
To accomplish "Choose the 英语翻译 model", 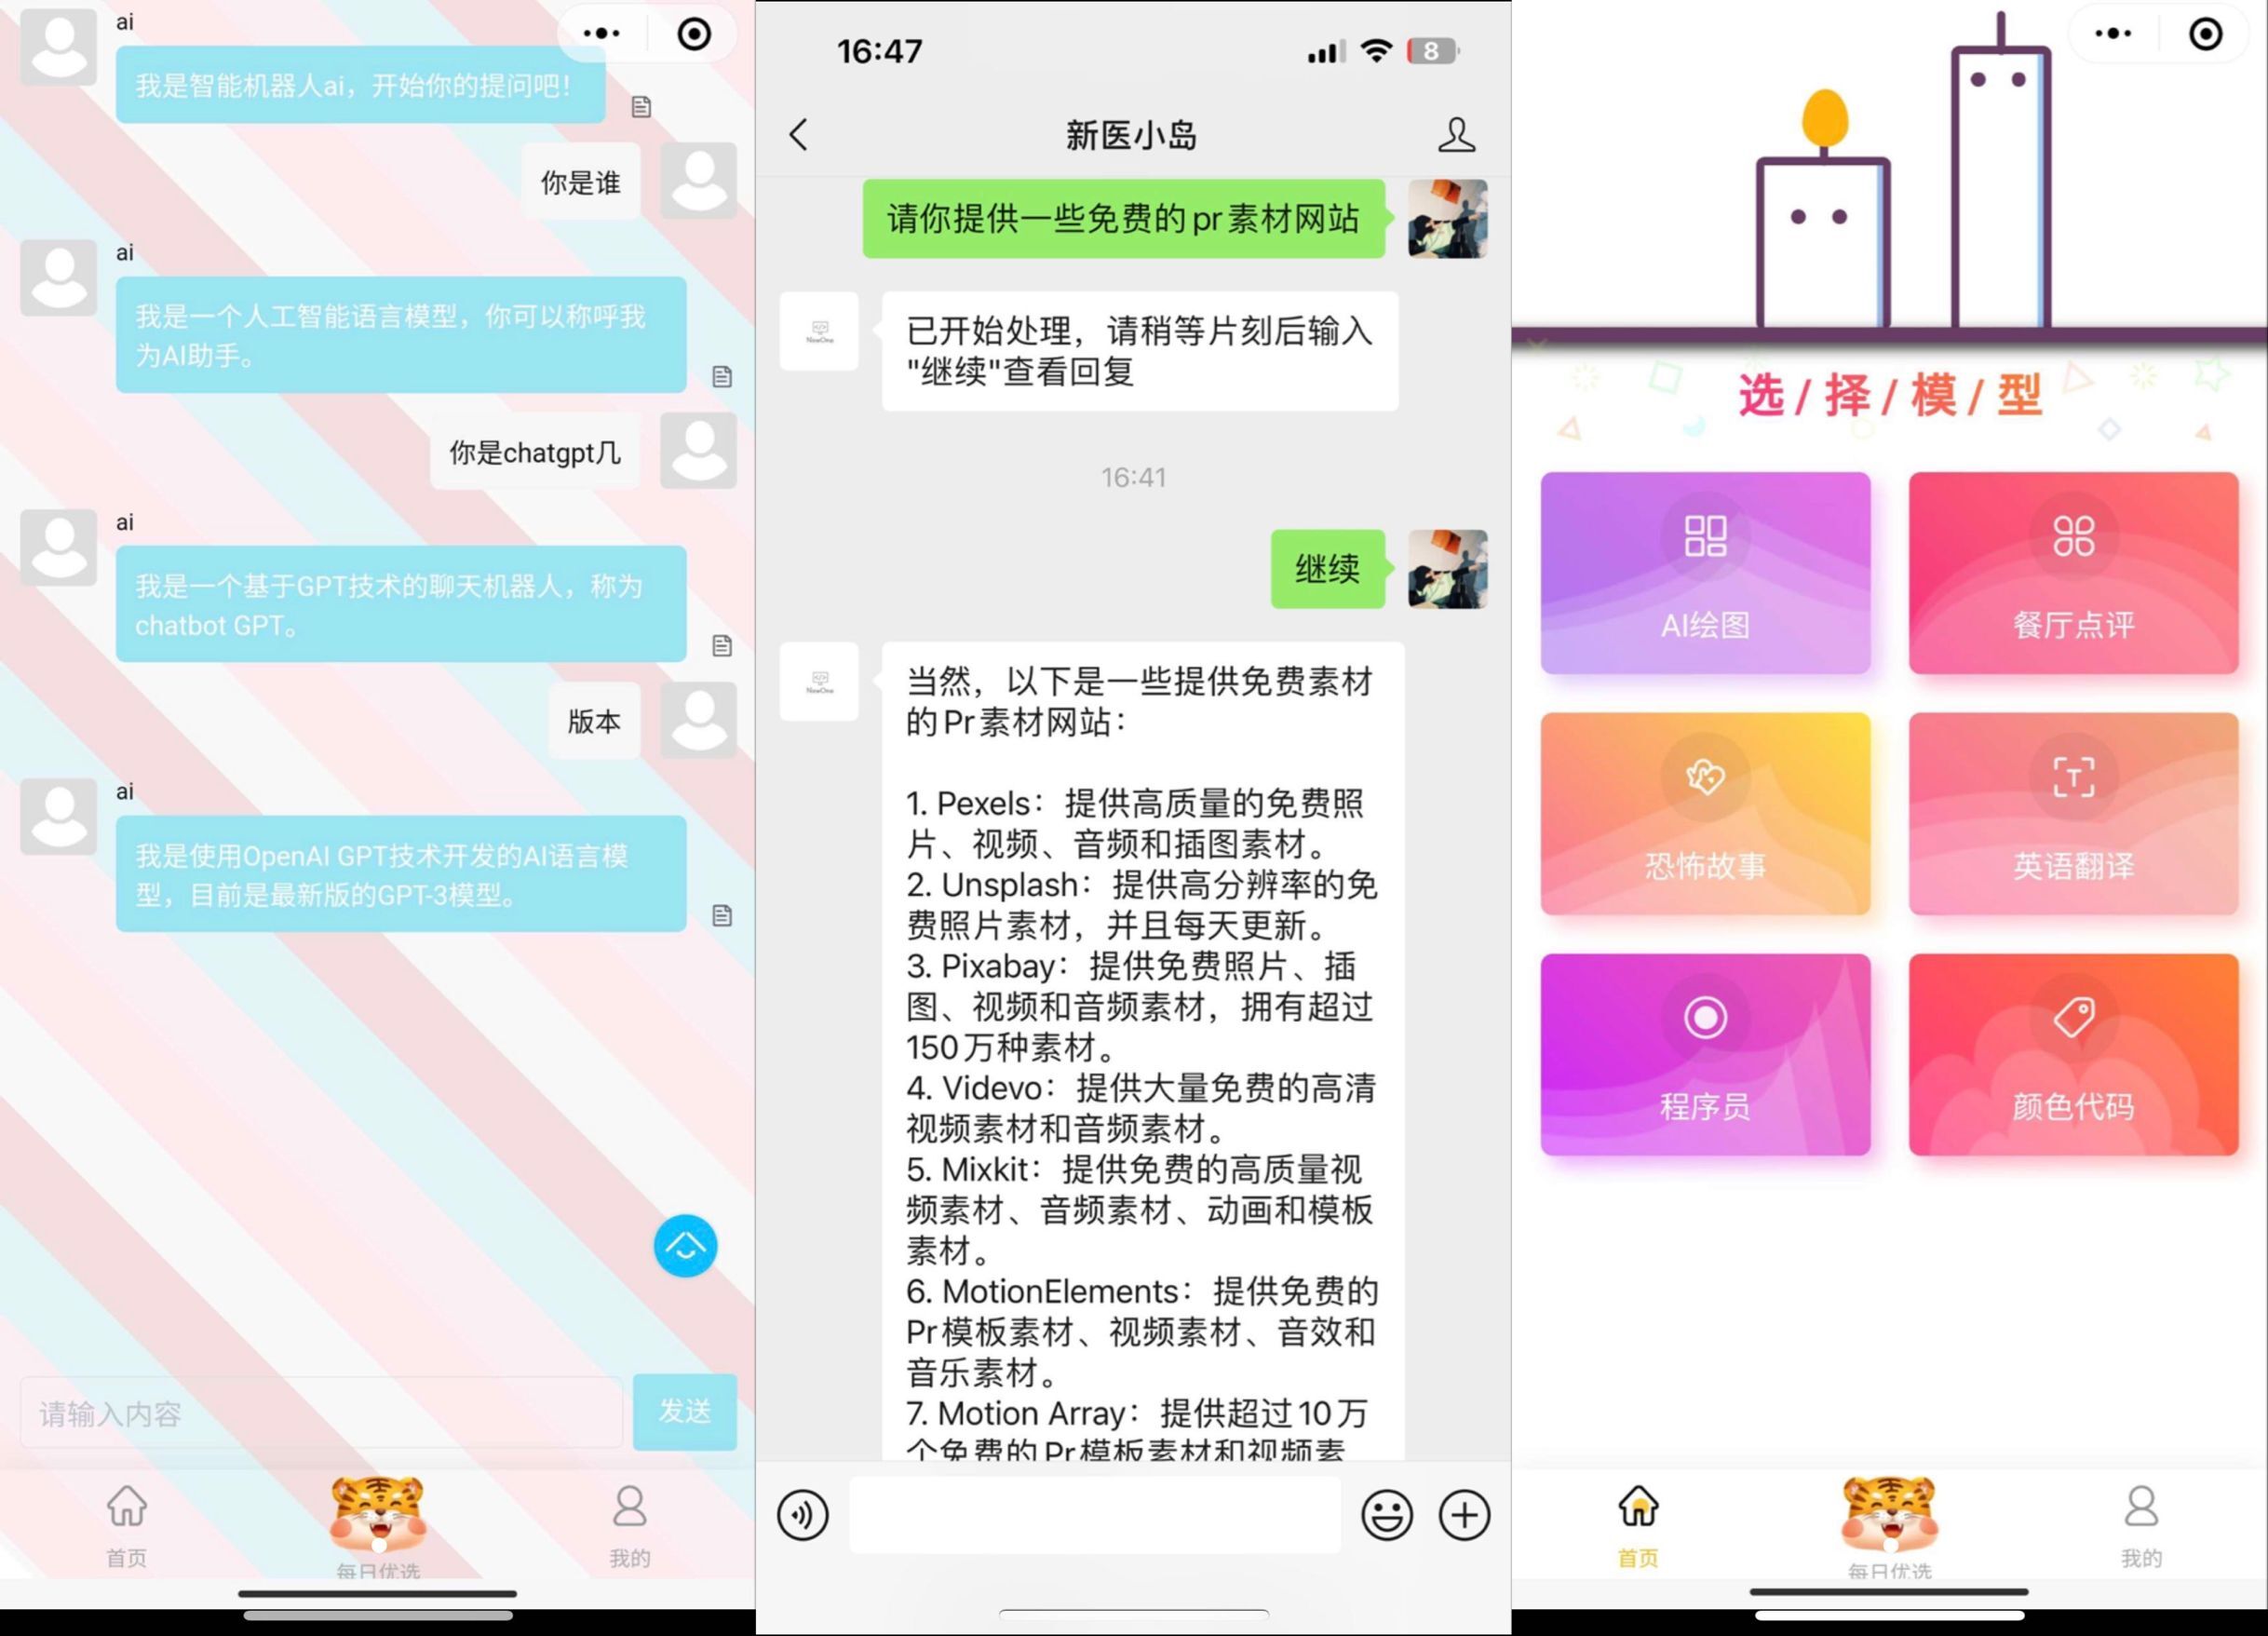I will click(x=2073, y=813).
